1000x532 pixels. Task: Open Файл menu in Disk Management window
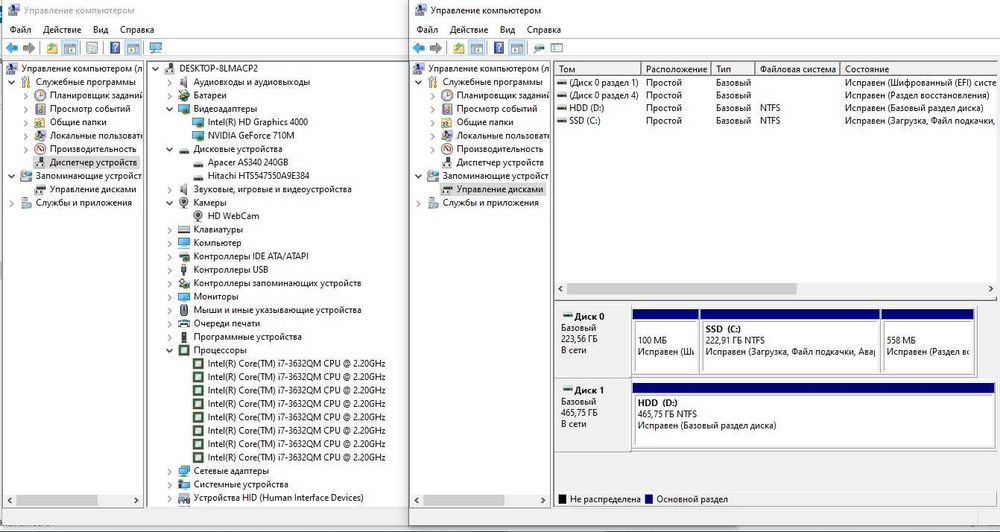427,29
